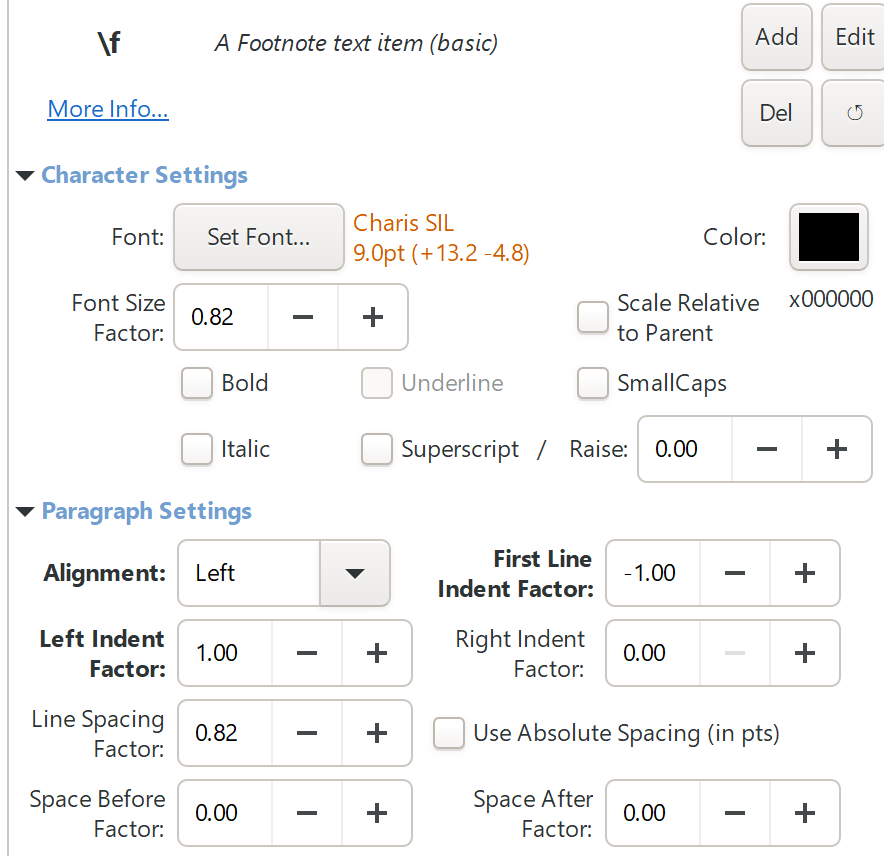Check Scale Relative to Parent
The width and height of the screenshot is (884, 856).
593,317
